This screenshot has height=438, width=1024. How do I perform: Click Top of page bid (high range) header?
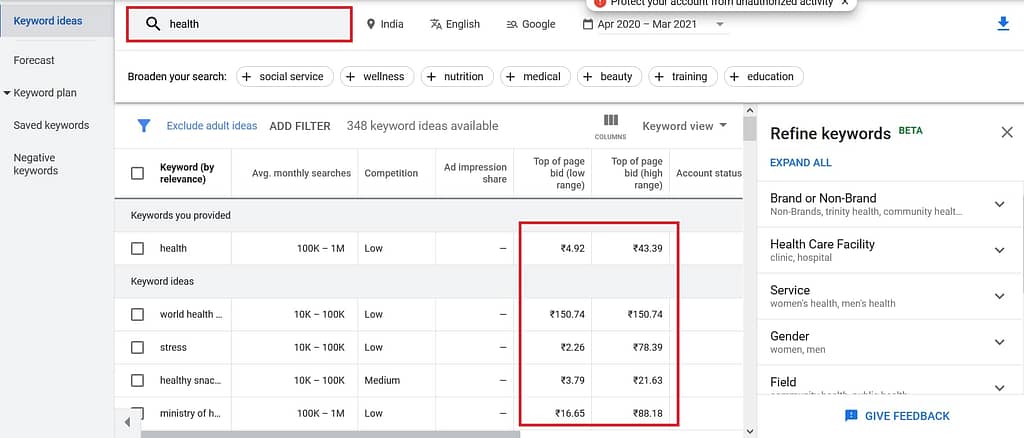(635, 173)
